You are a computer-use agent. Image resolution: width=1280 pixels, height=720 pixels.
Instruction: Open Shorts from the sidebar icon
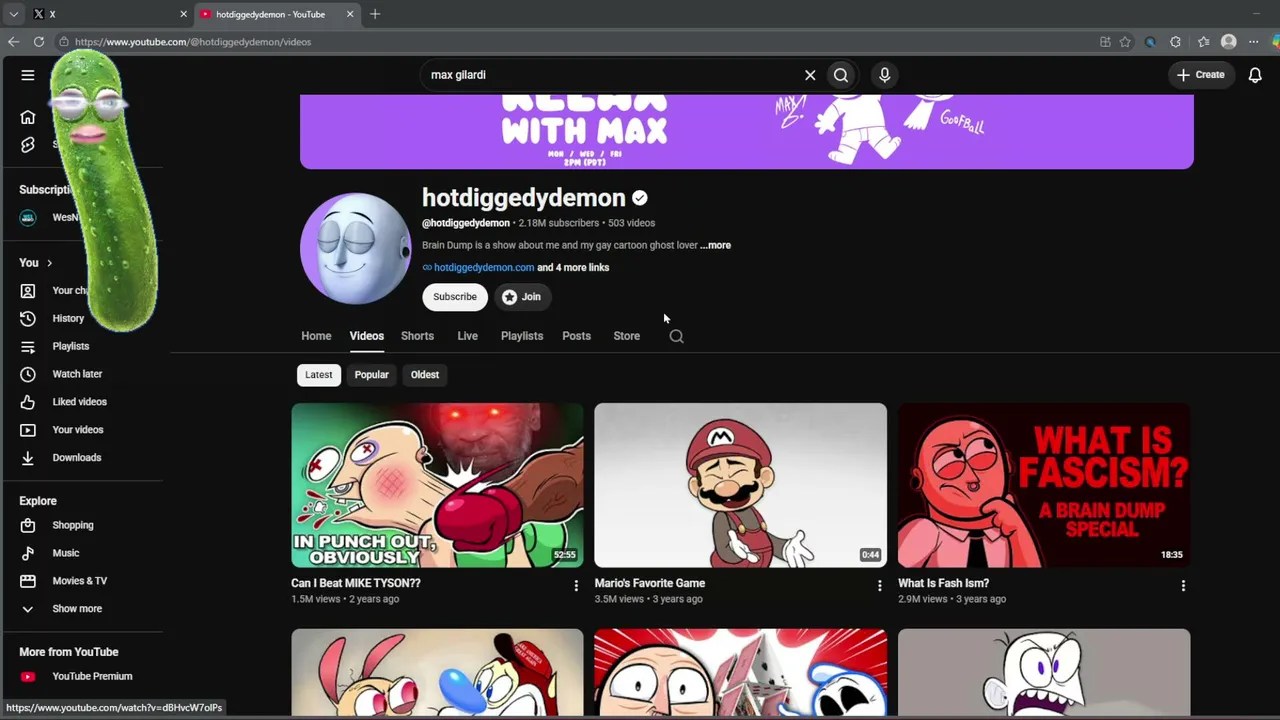pos(28,145)
